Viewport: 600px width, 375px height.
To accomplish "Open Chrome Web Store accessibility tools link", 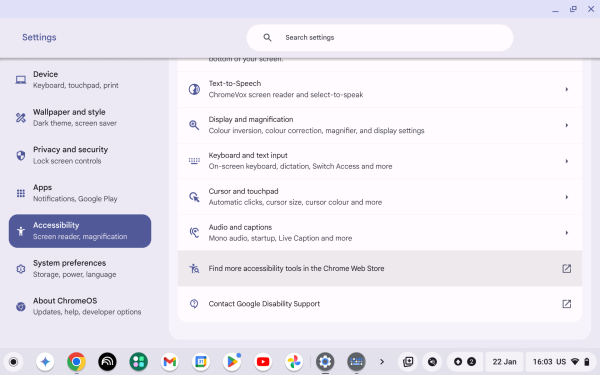I will pyautogui.click(x=380, y=269).
